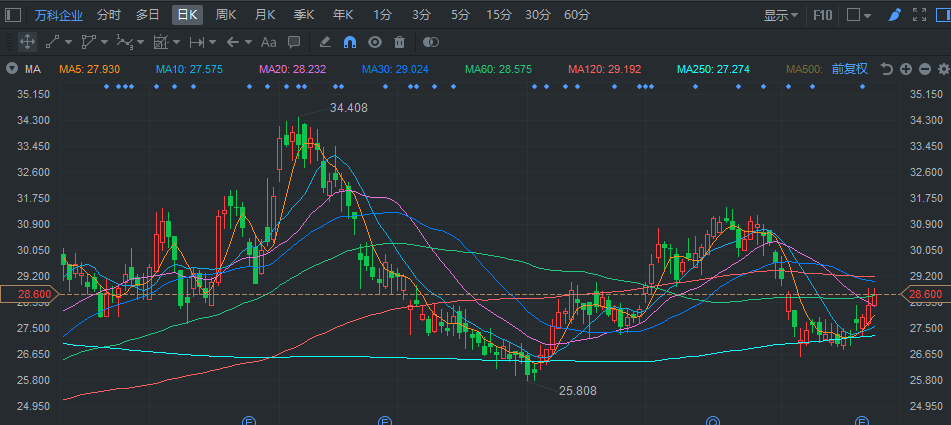Click the 前复权 adjustment button

(x=850, y=69)
